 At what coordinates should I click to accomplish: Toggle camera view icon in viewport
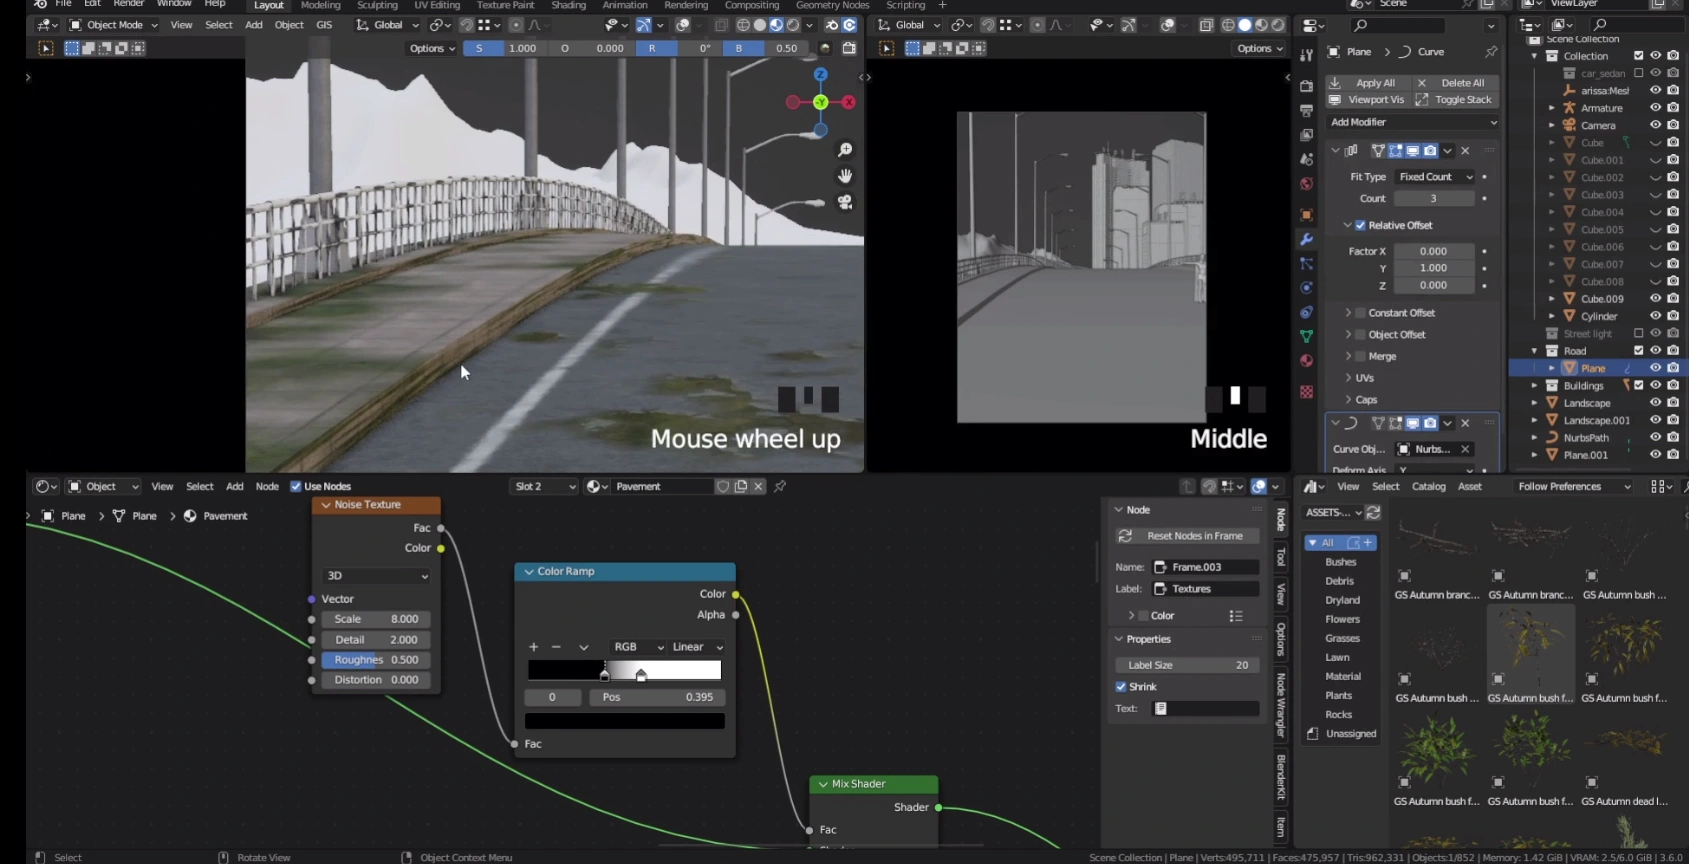845,202
